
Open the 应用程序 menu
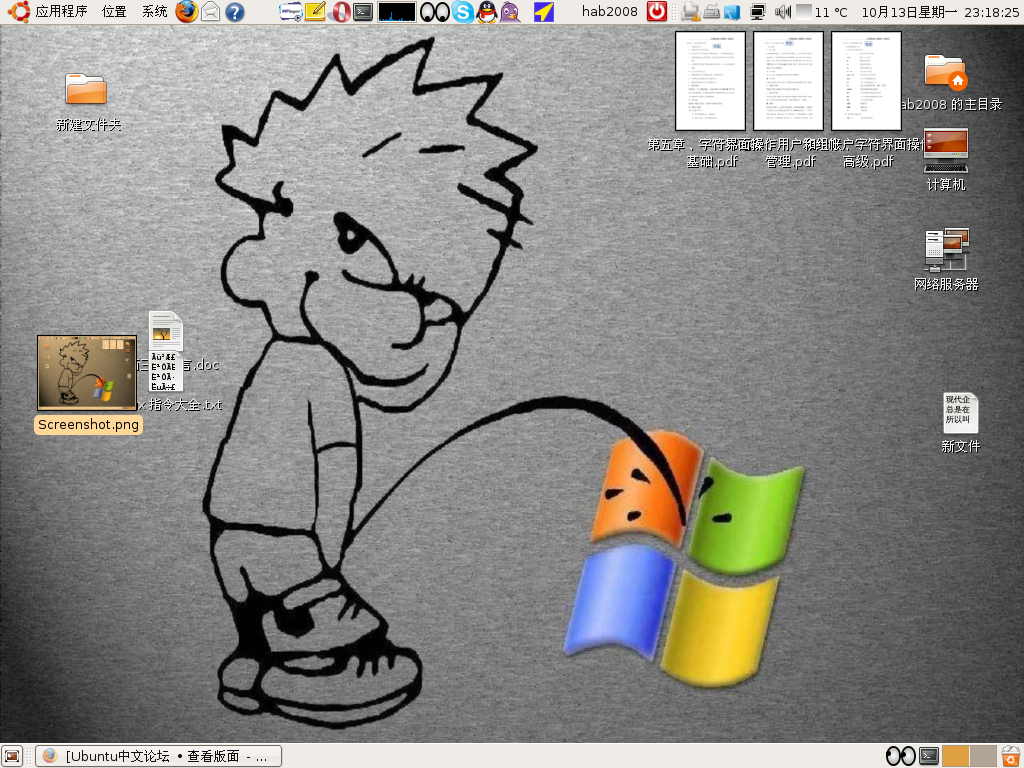pos(61,11)
